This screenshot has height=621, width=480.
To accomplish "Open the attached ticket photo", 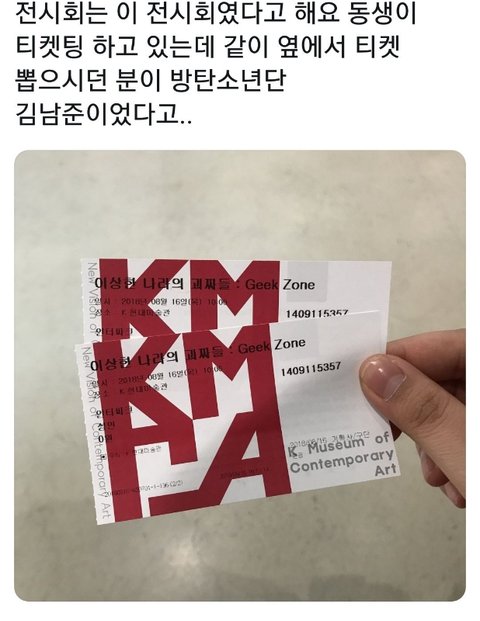I will click(x=240, y=375).
